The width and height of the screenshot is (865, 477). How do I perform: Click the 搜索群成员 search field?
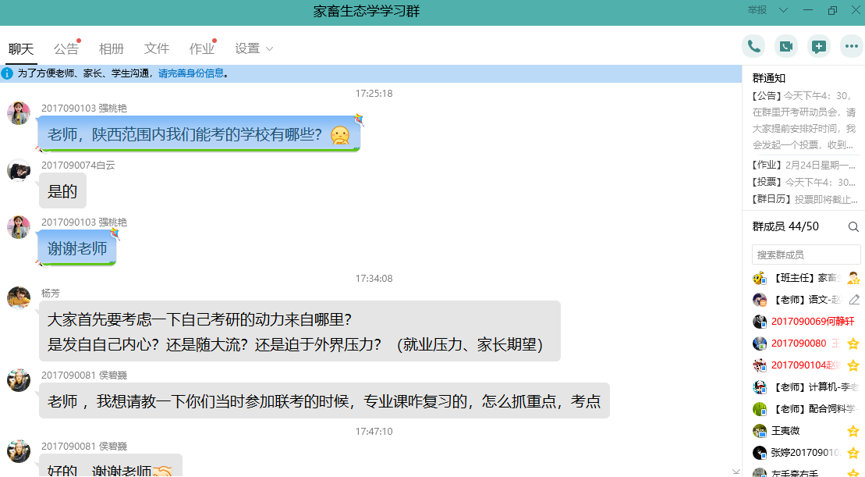pos(805,255)
